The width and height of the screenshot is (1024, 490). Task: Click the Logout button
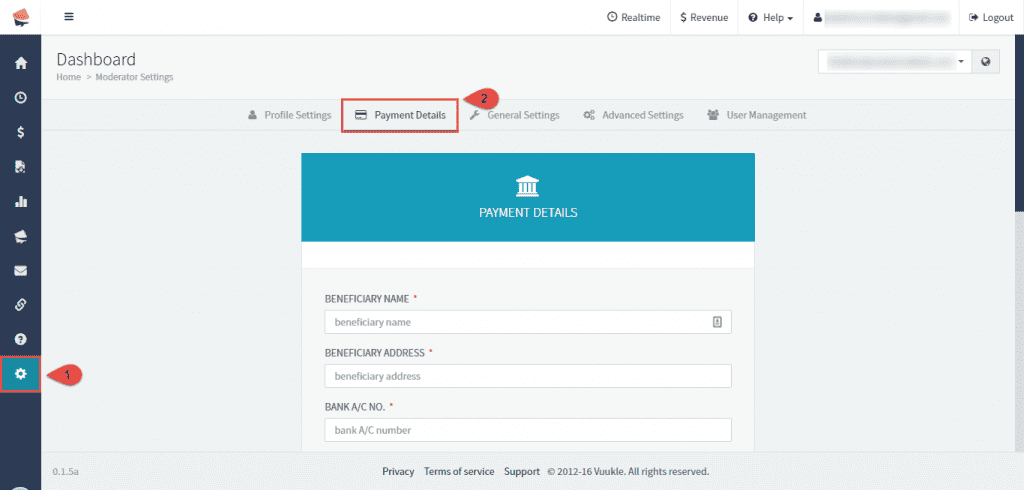pyautogui.click(x=991, y=18)
